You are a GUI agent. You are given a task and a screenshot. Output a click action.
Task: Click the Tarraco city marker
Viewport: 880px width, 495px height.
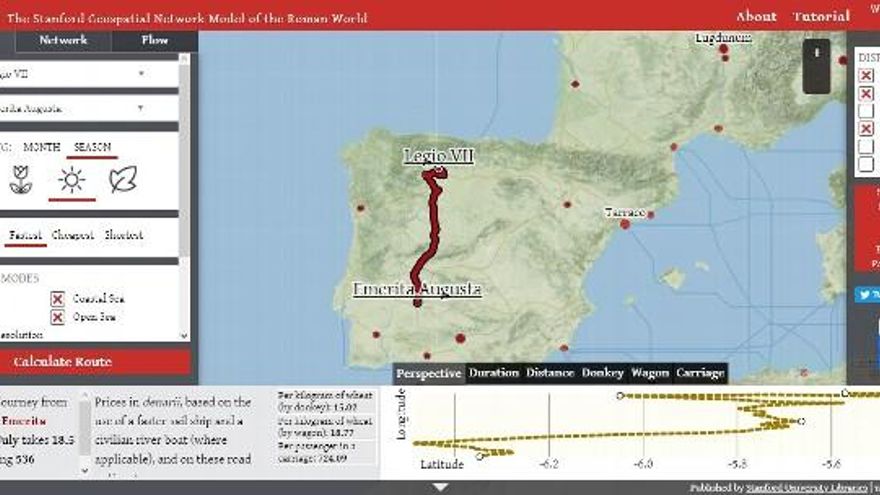(625, 224)
